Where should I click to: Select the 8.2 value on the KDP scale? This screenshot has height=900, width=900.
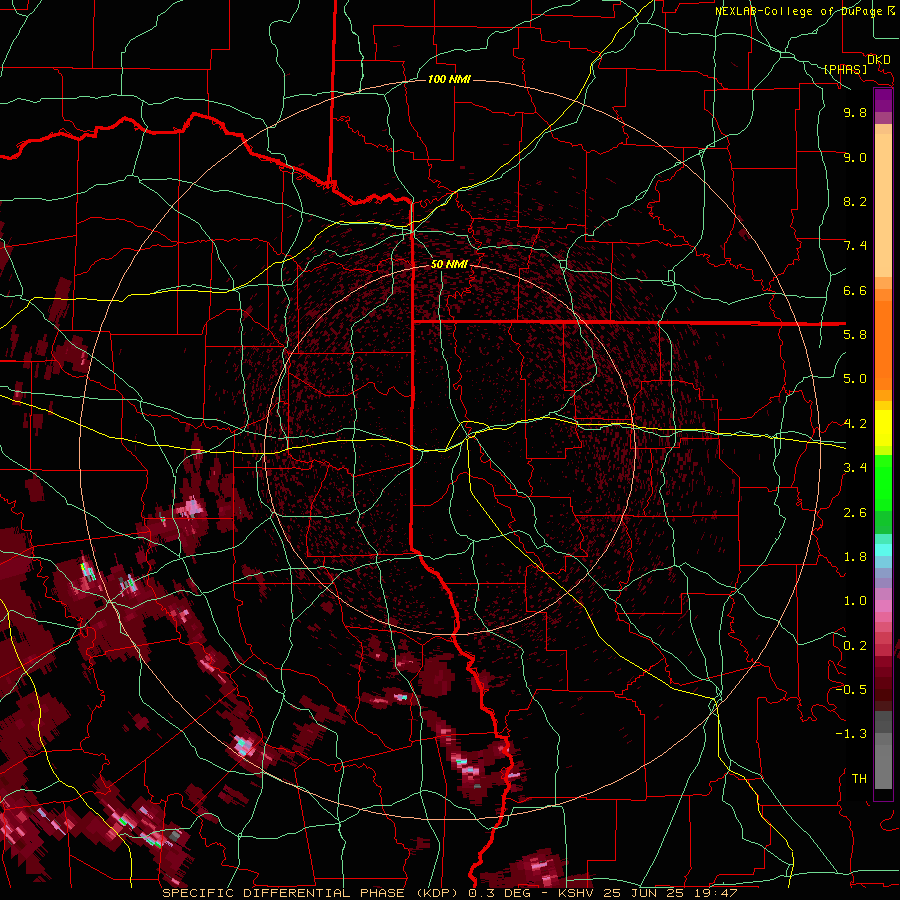[x=855, y=201]
